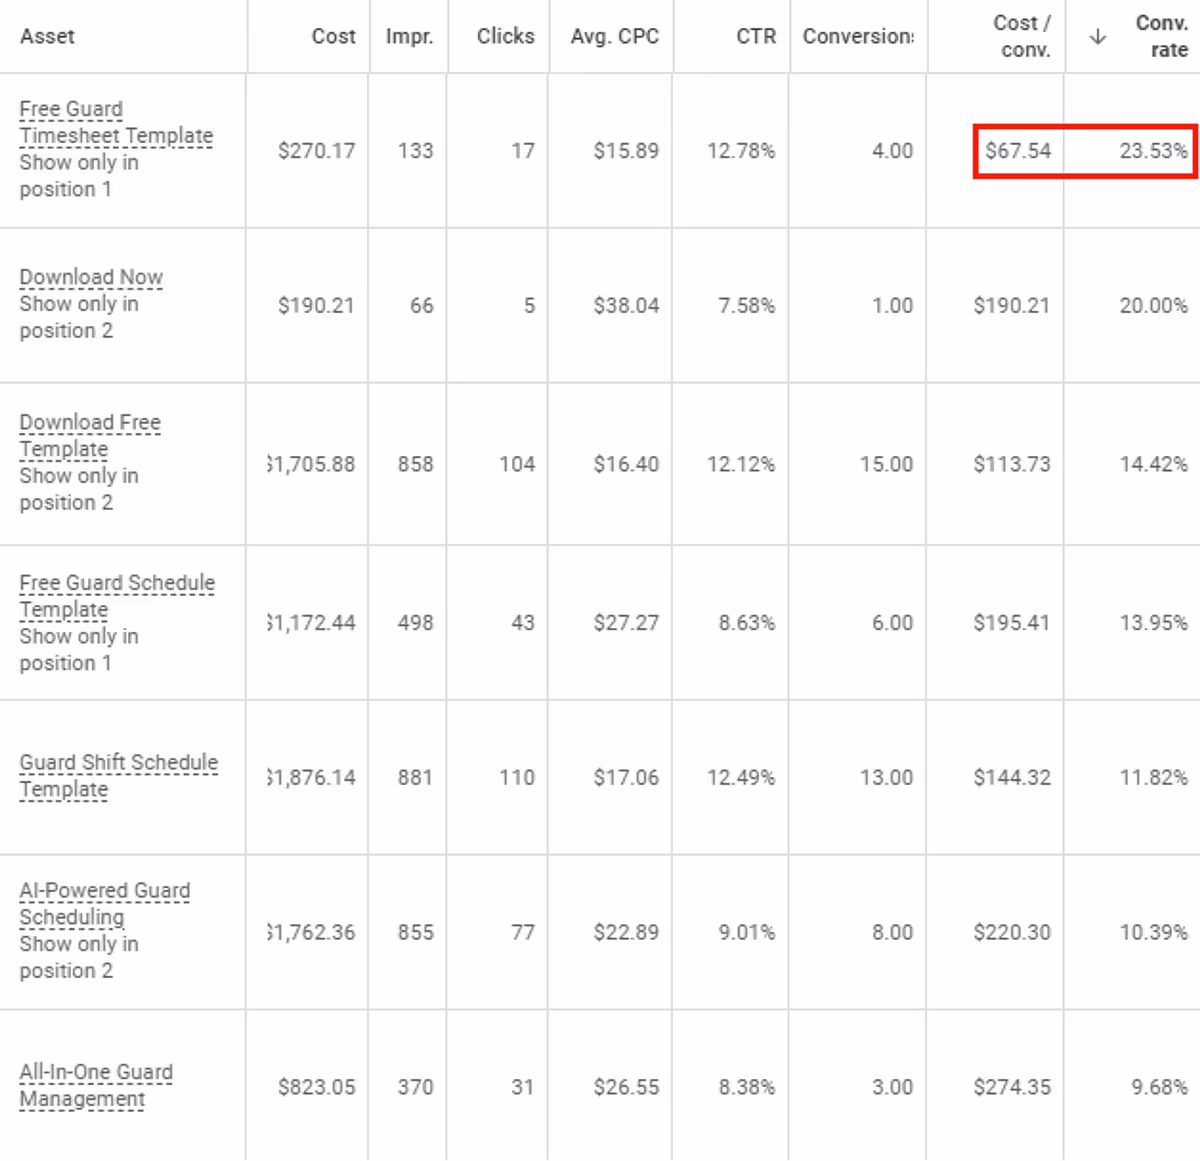Open the Download Free Template asset link
Viewport: 1200px width, 1161px height.
pos(90,436)
